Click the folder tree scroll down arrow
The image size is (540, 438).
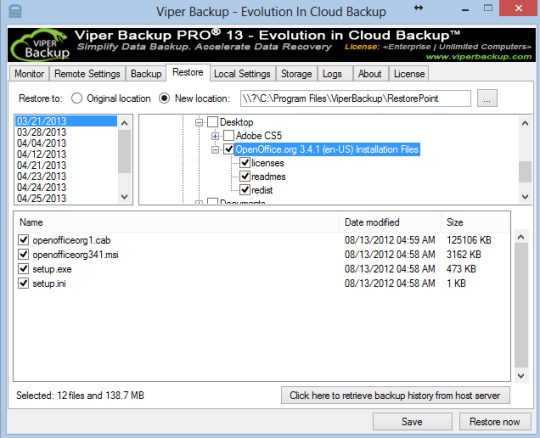(525, 197)
